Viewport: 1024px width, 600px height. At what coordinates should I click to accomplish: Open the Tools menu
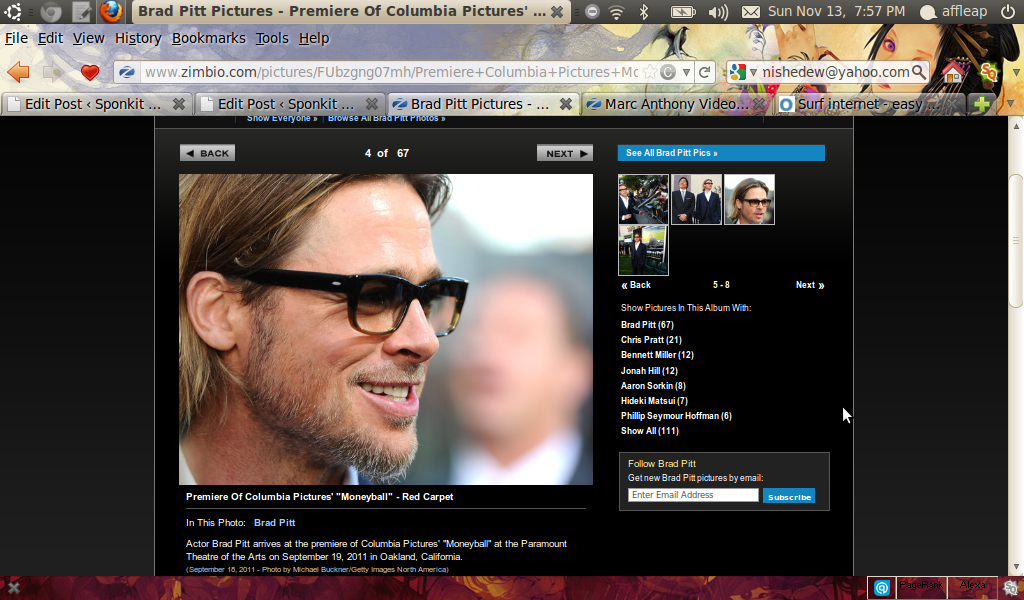(272, 39)
